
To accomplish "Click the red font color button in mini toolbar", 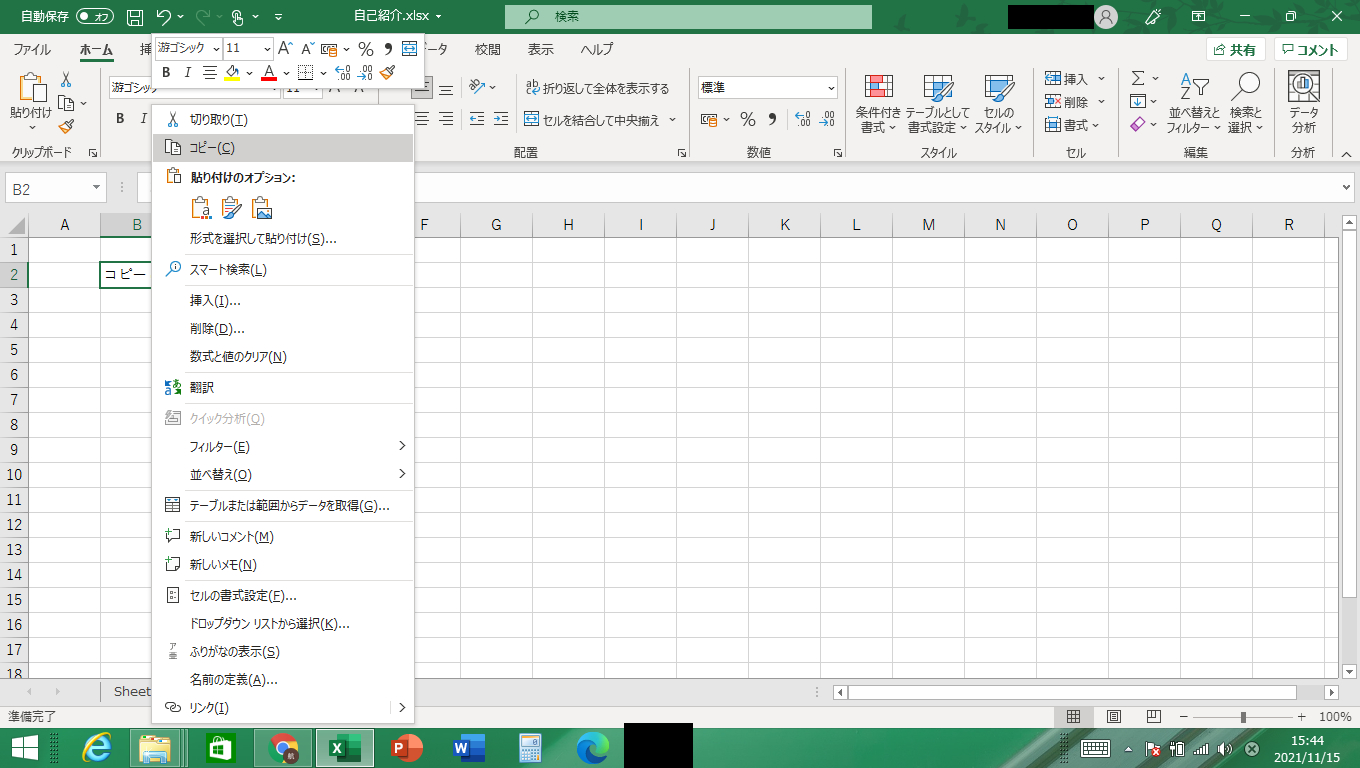I will pos(268,72).
